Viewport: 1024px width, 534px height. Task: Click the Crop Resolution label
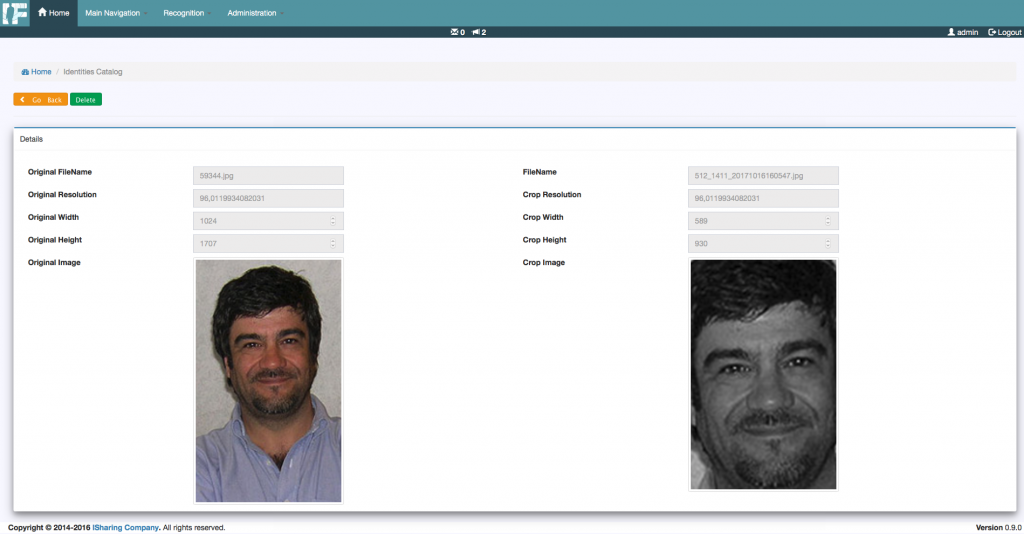552,195
